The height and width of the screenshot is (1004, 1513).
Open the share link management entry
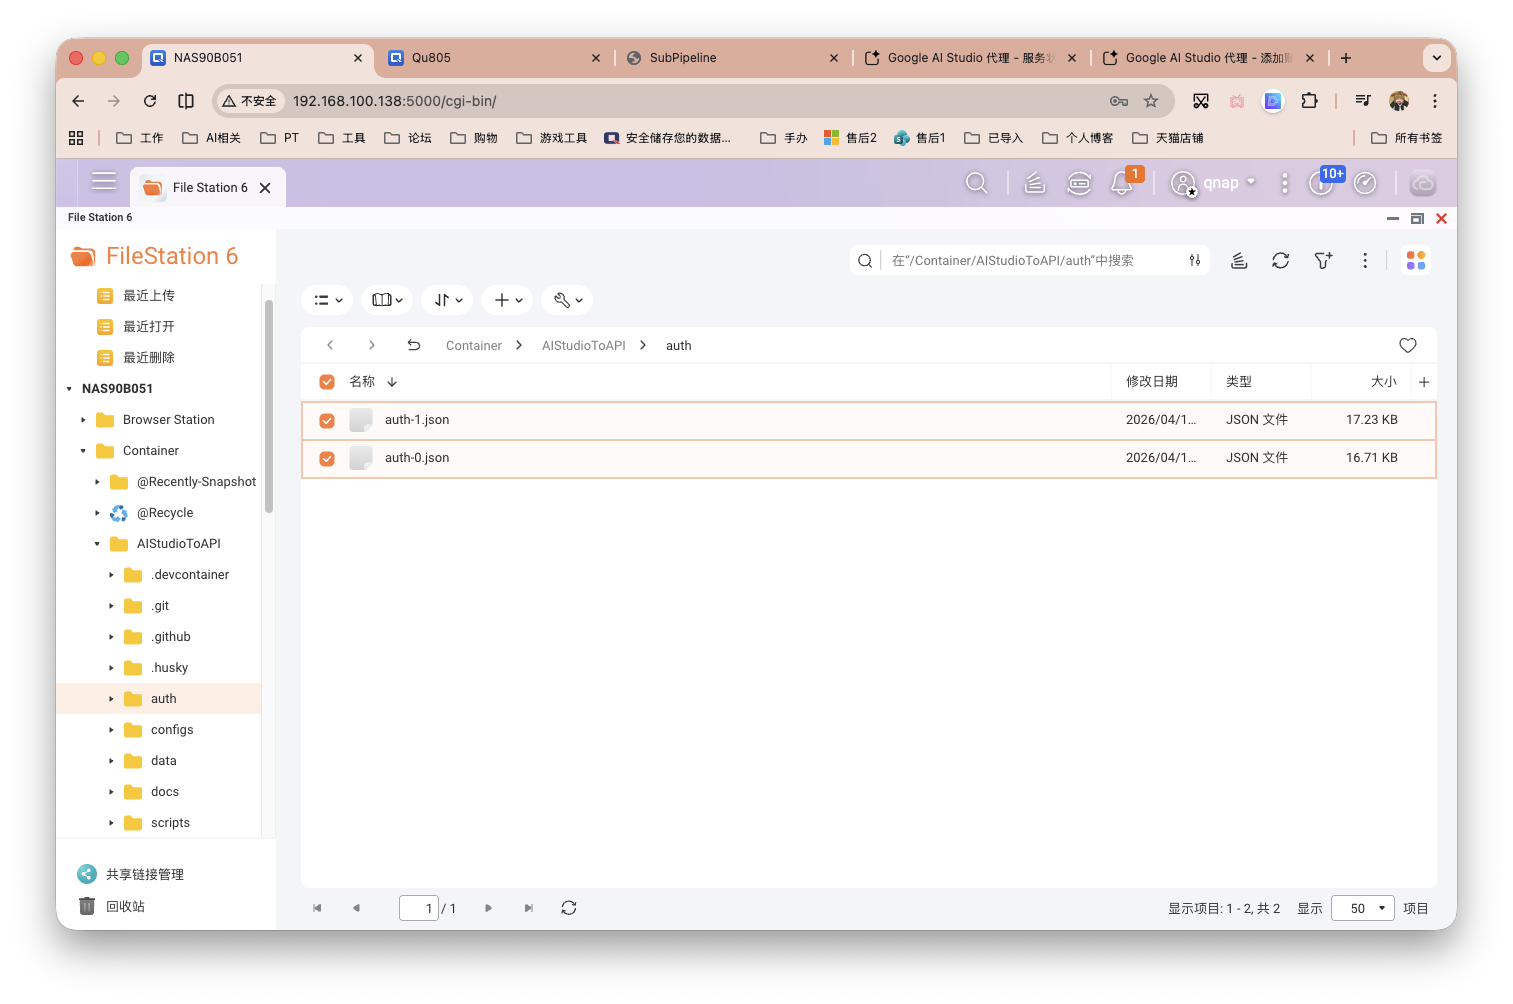tap(144, 874)
